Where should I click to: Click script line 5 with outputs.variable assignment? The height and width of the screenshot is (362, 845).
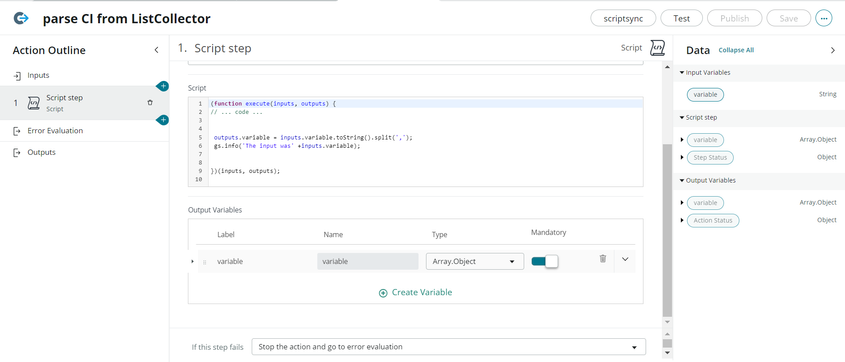tap(313, 137)
